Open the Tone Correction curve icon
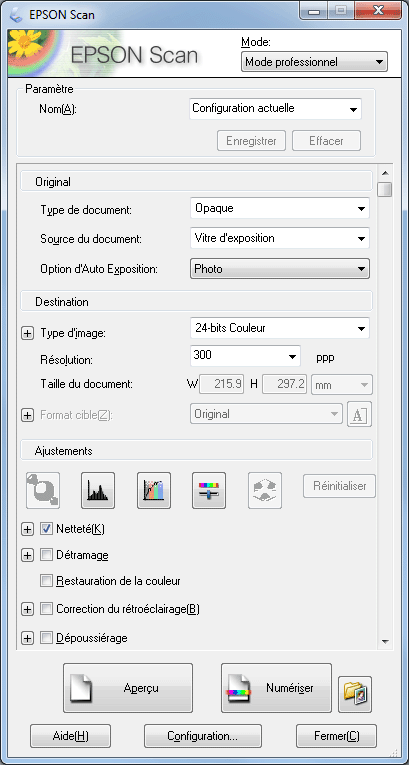The height and width of the screenshot is (765, 409). [x=154, y=490]
